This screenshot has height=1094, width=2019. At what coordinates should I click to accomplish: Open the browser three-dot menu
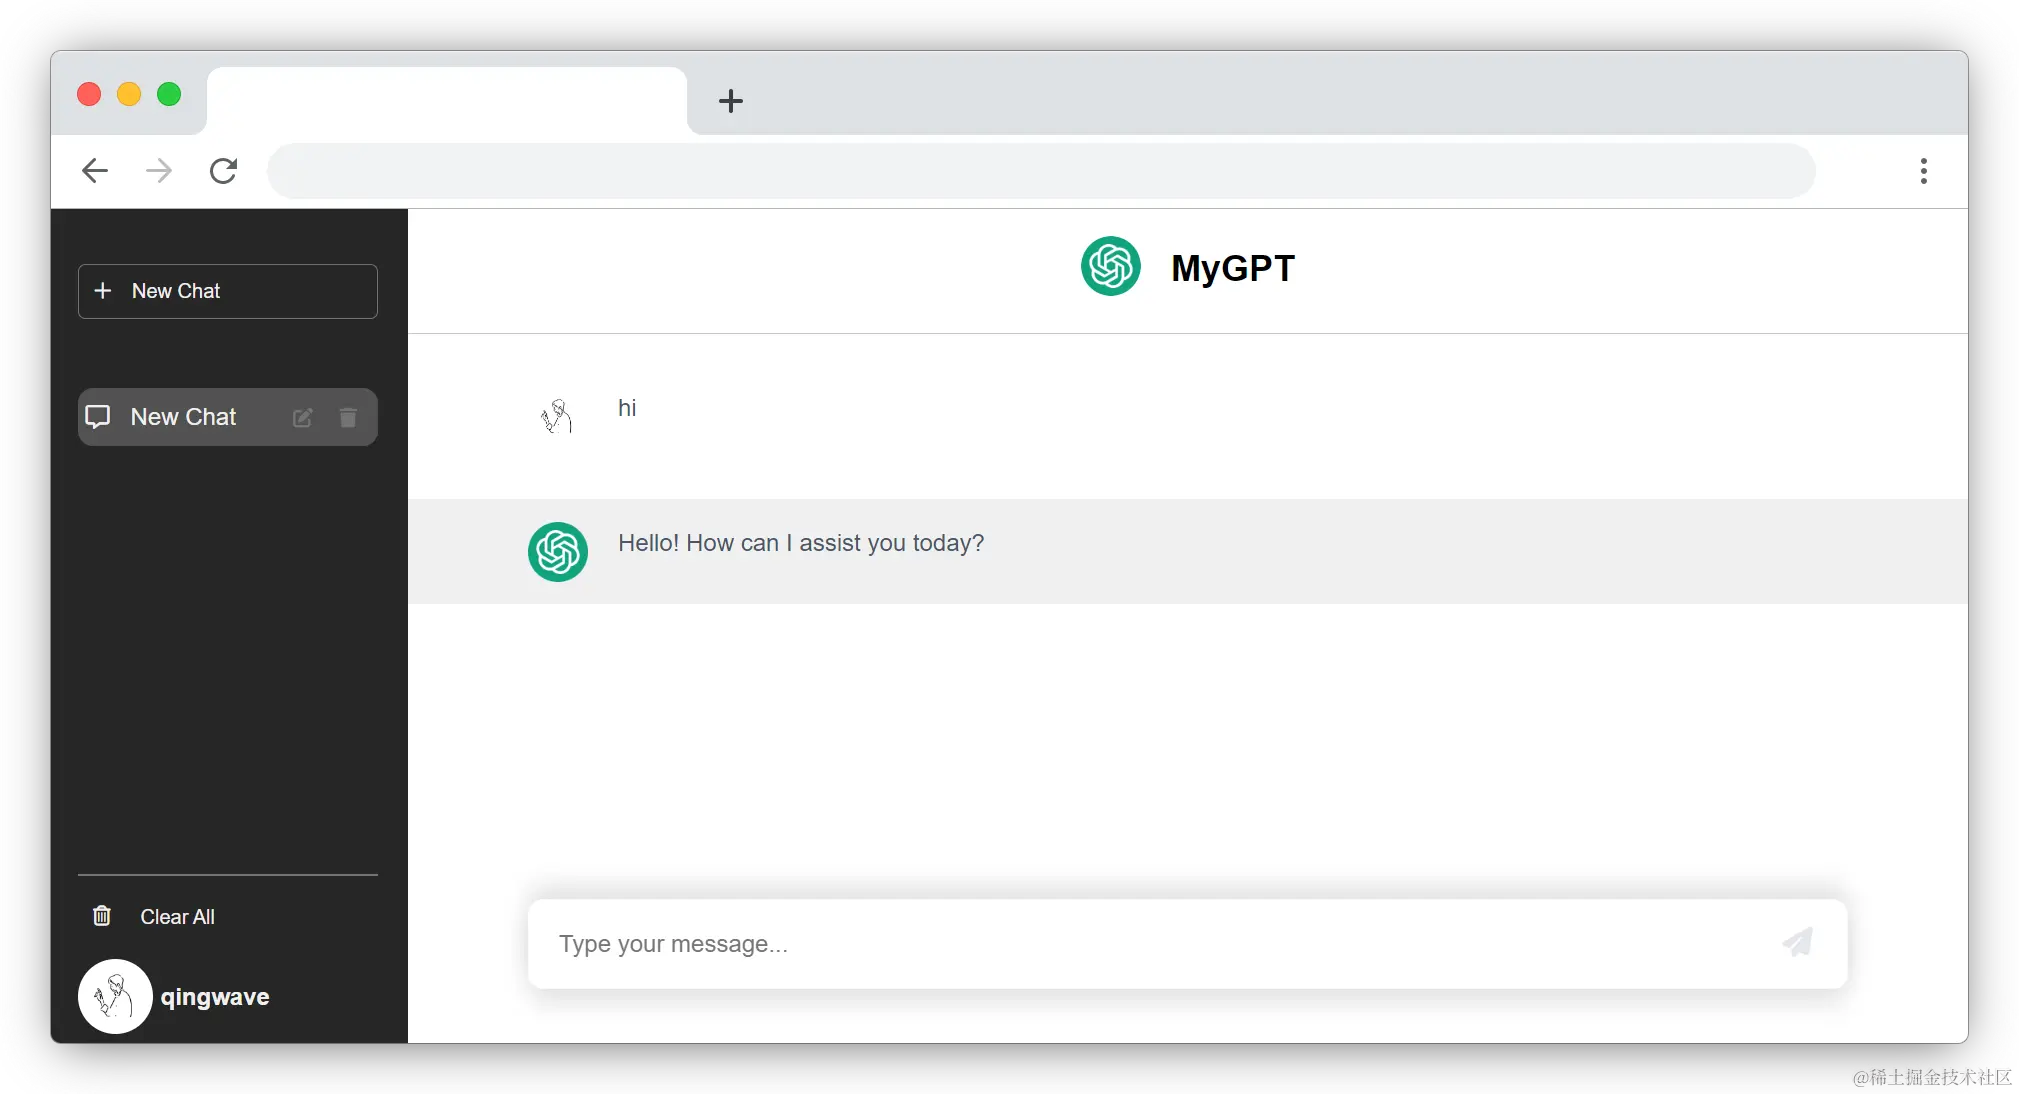1923,171
